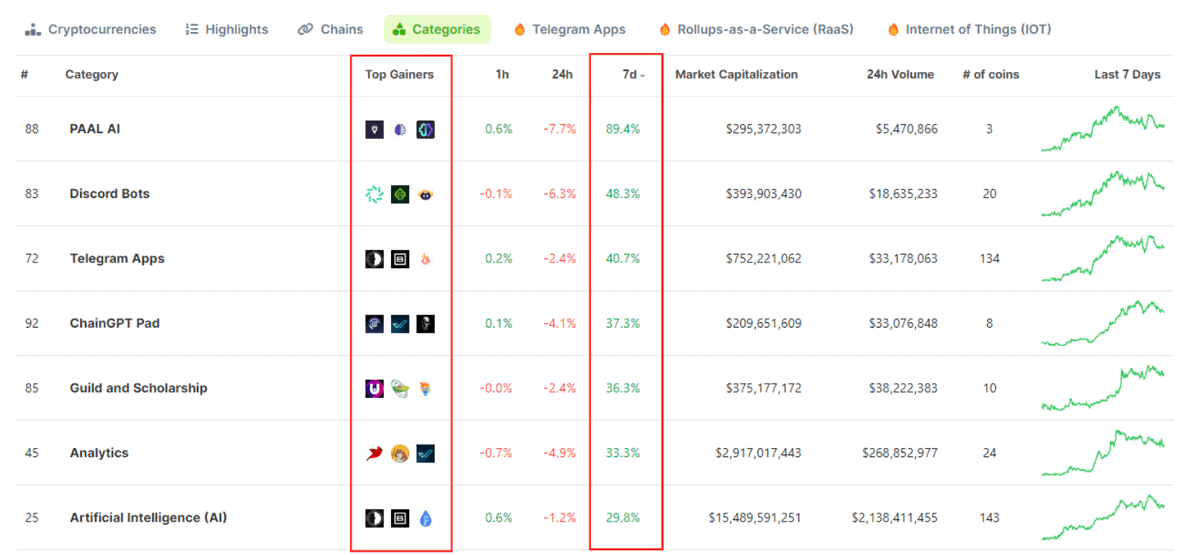Click middle top gainer icon for ChainGPT Pad
This screenshot has height=555, width=1200.
point(400,324)
